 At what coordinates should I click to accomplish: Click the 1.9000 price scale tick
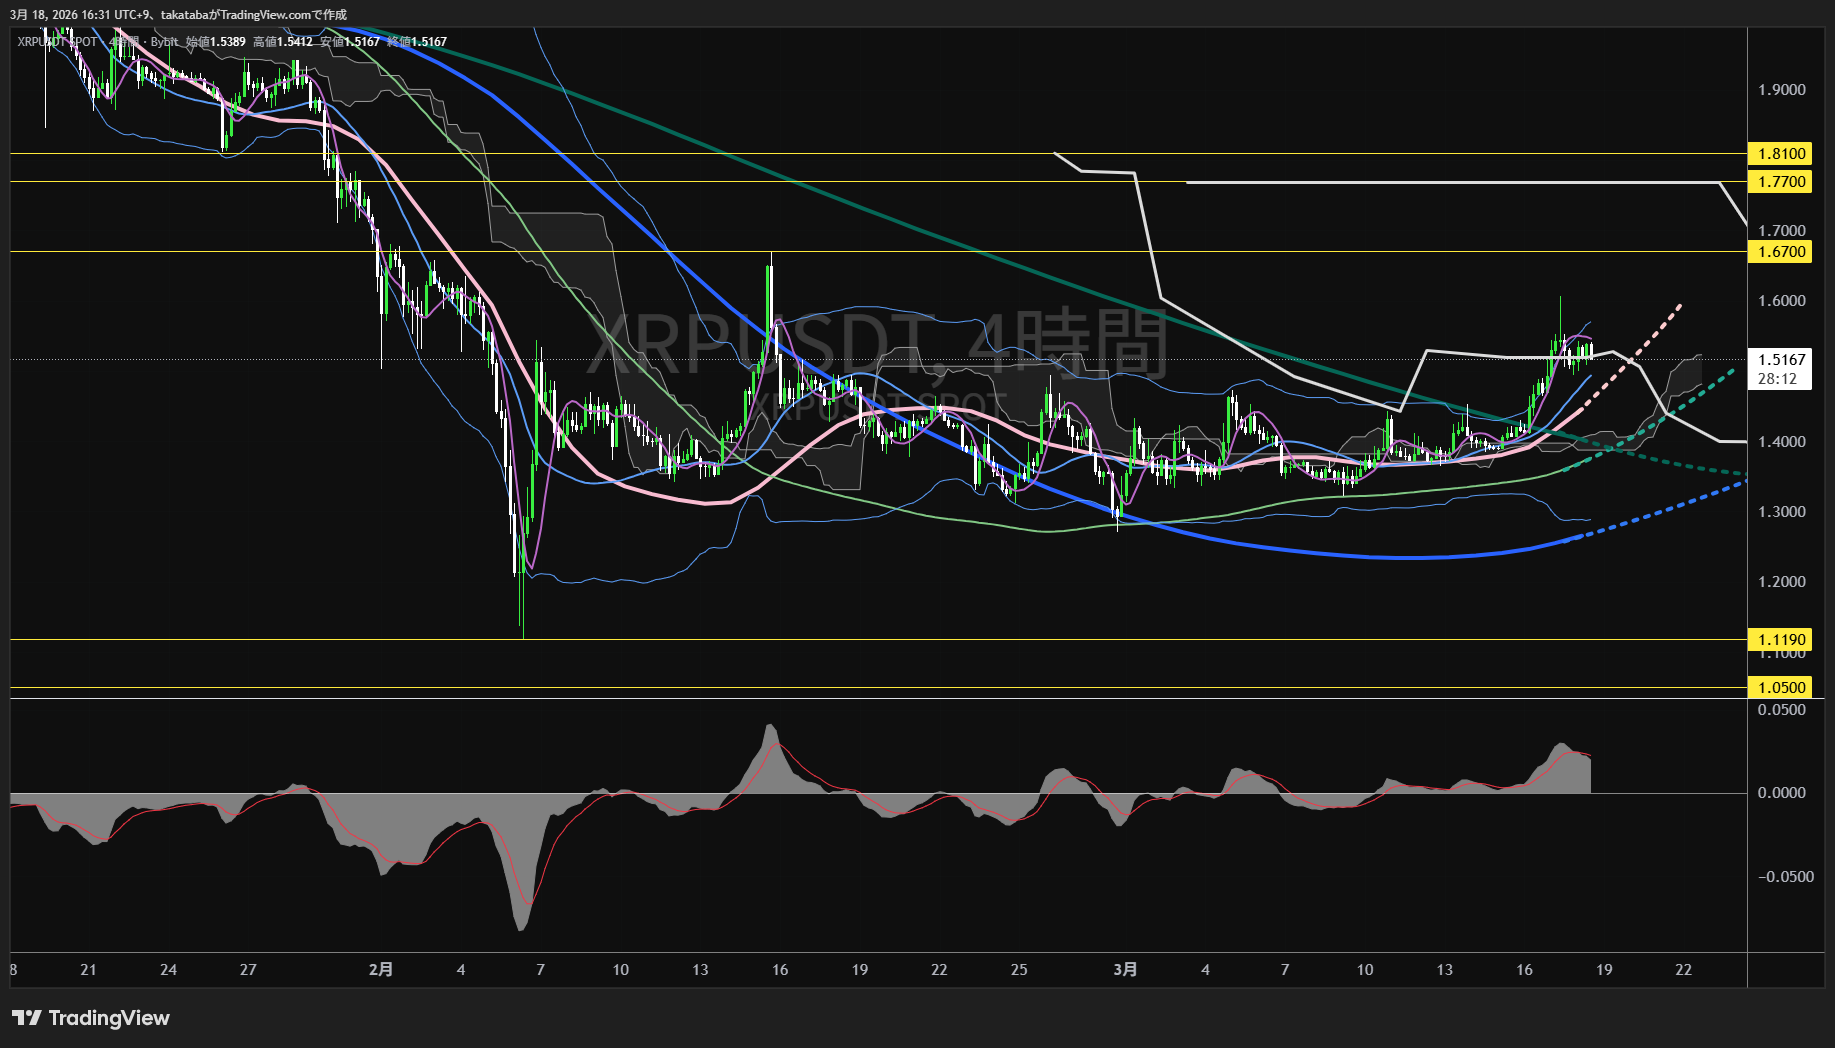[1781, 90]
